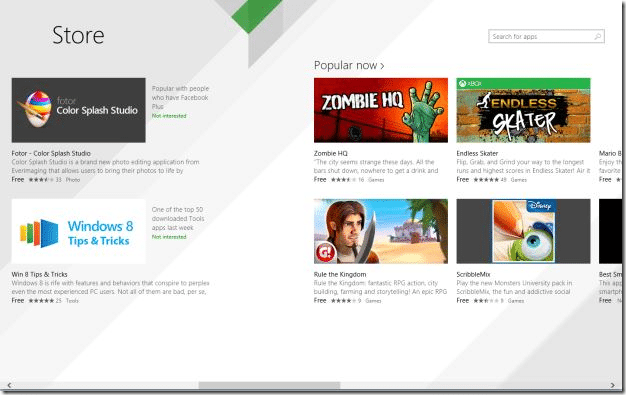Click the Games category label under Endless Skater
Screen dimensions: 626x395
[519, 180]
